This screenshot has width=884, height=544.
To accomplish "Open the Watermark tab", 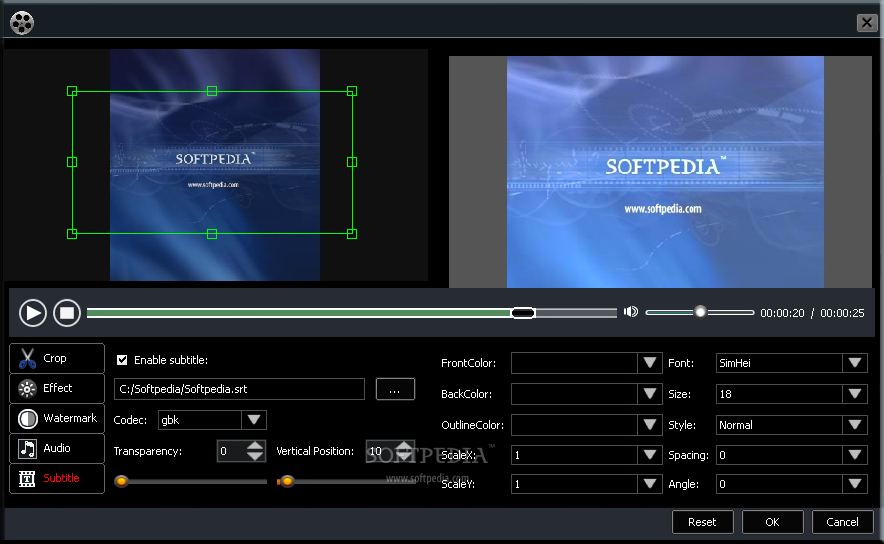I will coord(57,418).
